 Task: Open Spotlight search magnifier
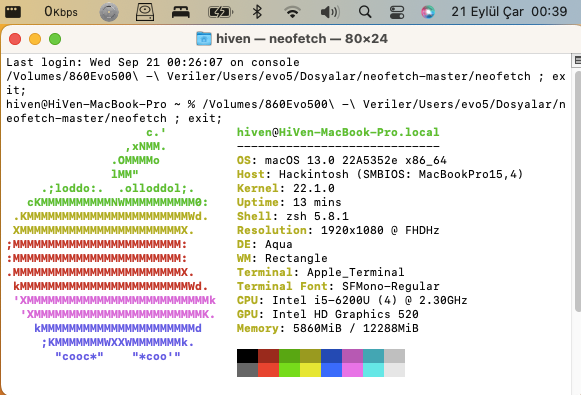tap(365, 12)
